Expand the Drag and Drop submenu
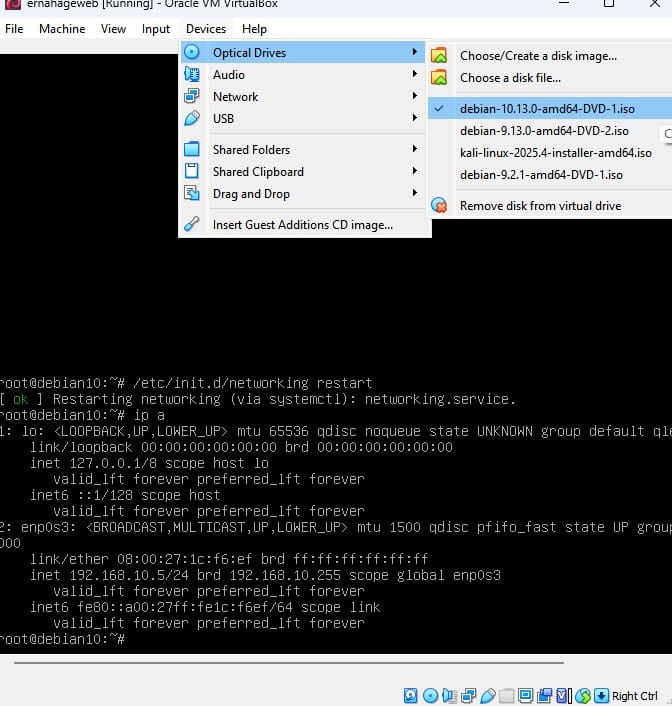Viewport: 672px width, 706px height. pos(303,194)
